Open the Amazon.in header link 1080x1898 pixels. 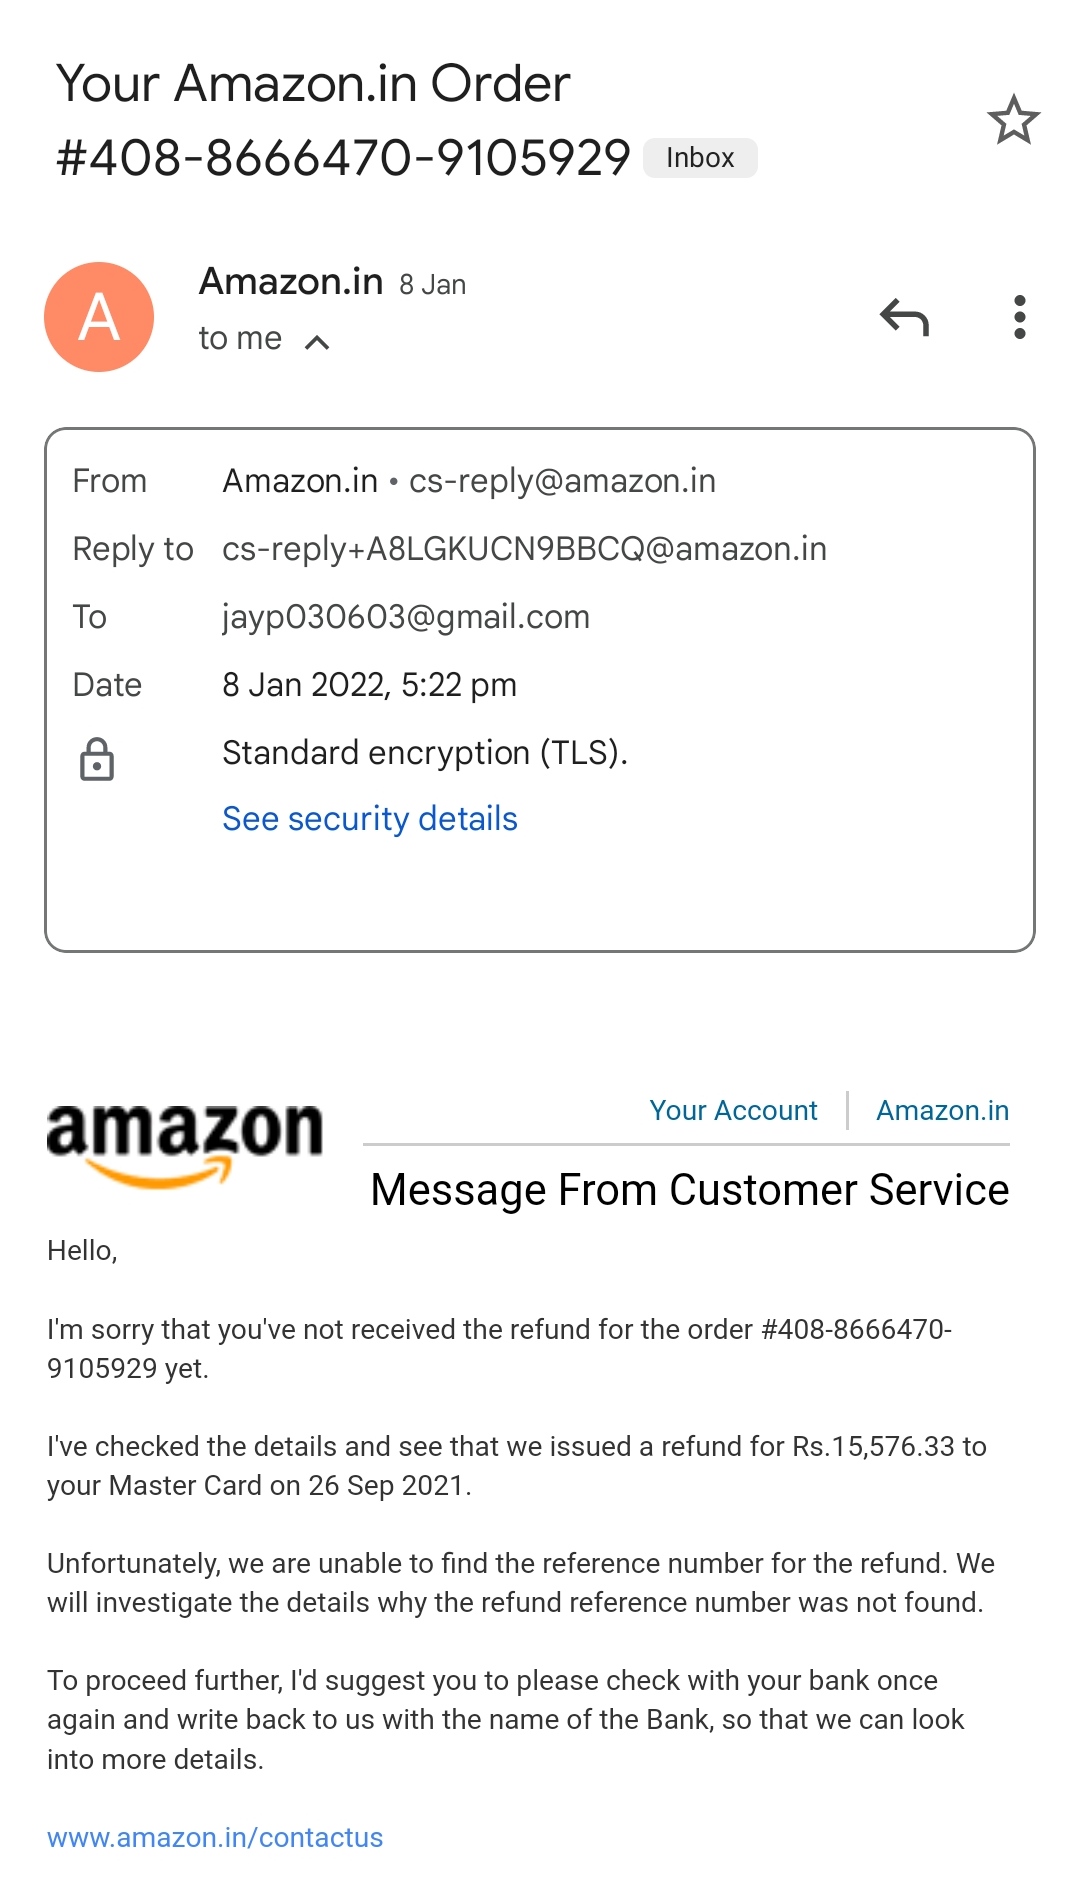click(942, 1110)
